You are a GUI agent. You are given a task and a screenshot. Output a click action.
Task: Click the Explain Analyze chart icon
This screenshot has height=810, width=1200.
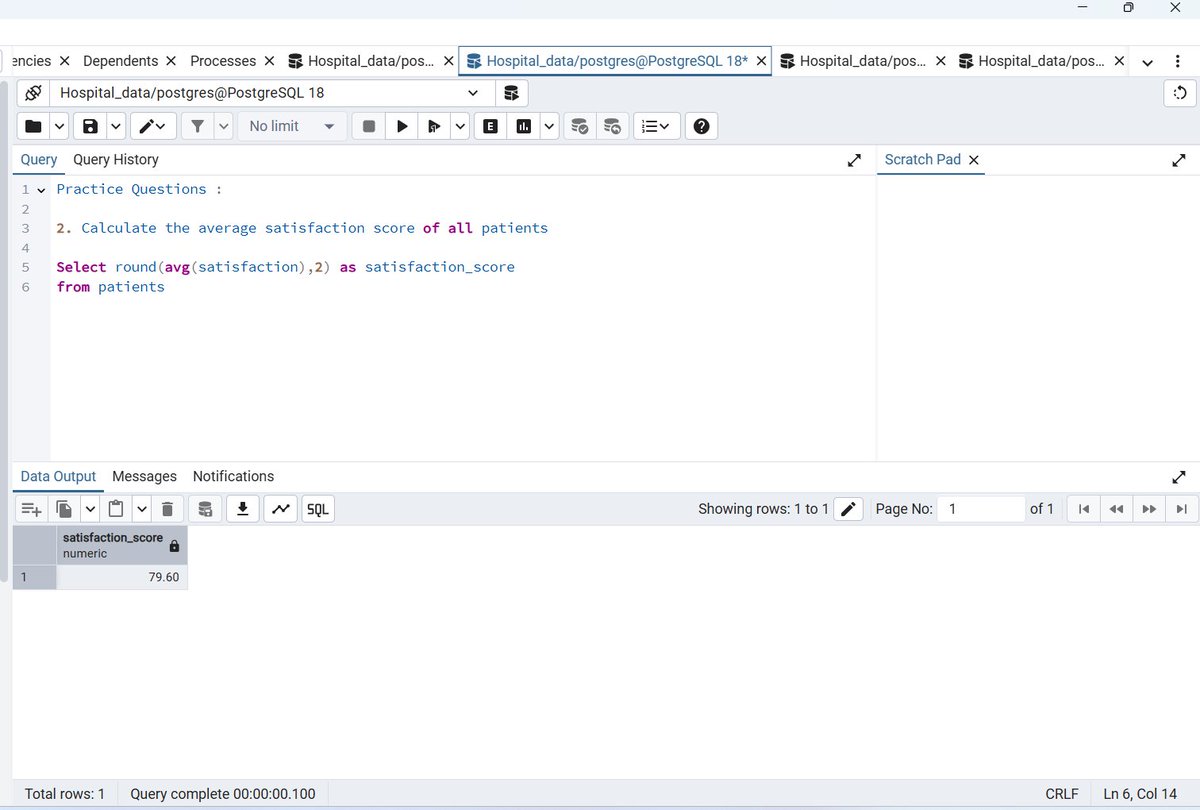[523, 126]
